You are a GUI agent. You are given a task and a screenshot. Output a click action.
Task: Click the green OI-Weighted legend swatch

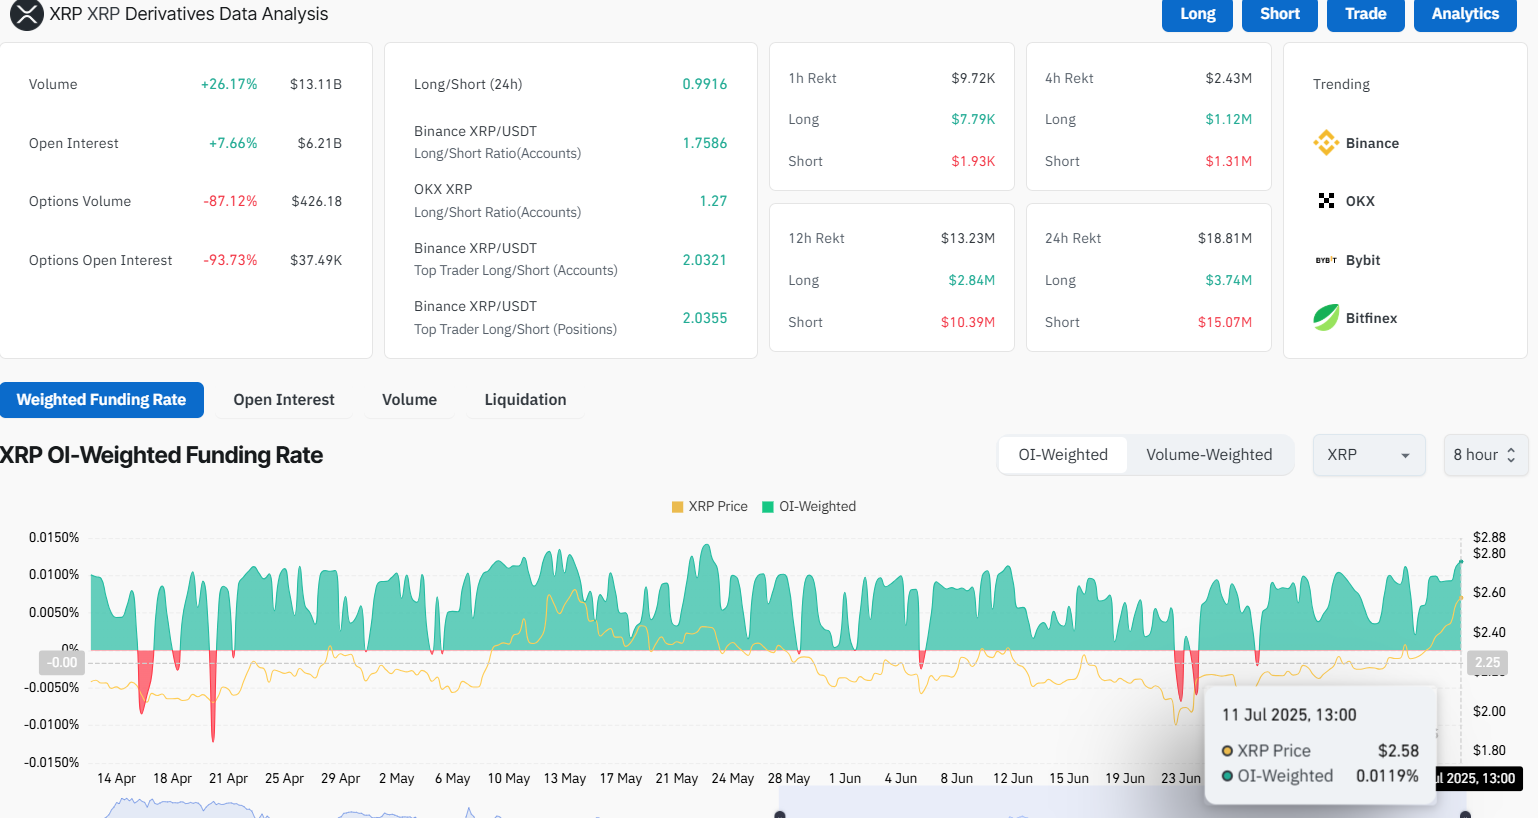coord(768,507)
